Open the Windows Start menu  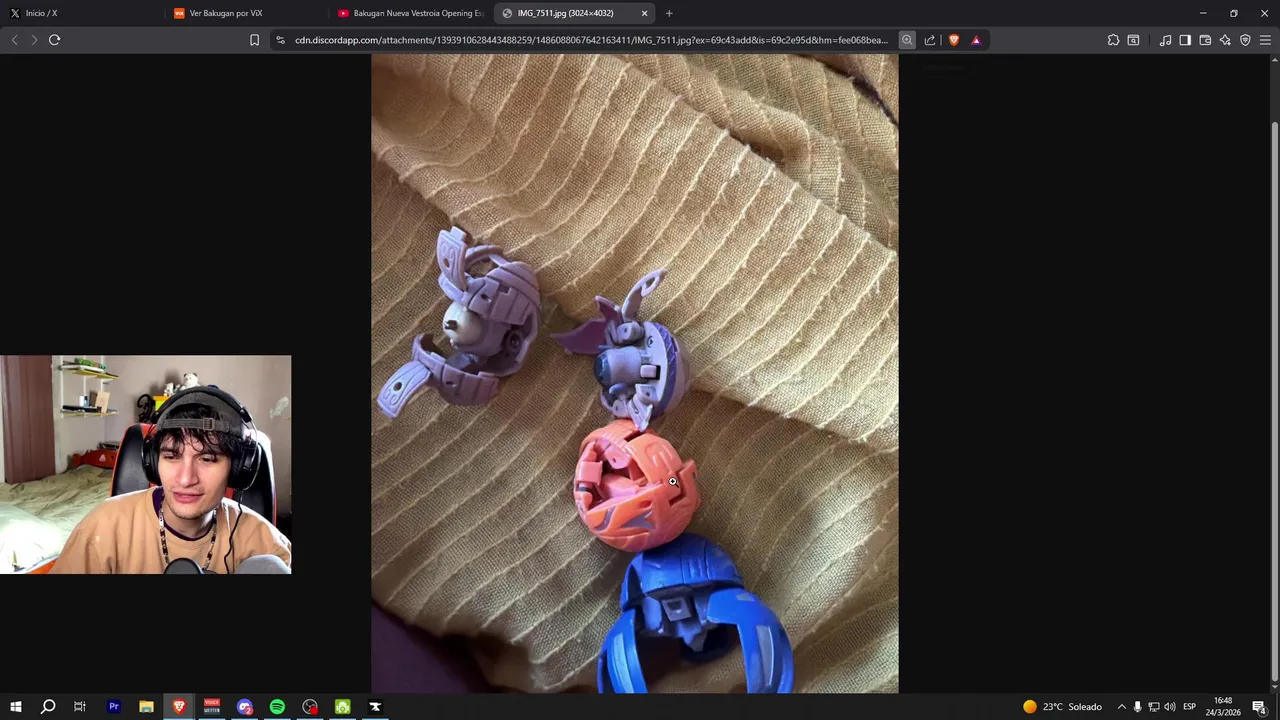16,706
